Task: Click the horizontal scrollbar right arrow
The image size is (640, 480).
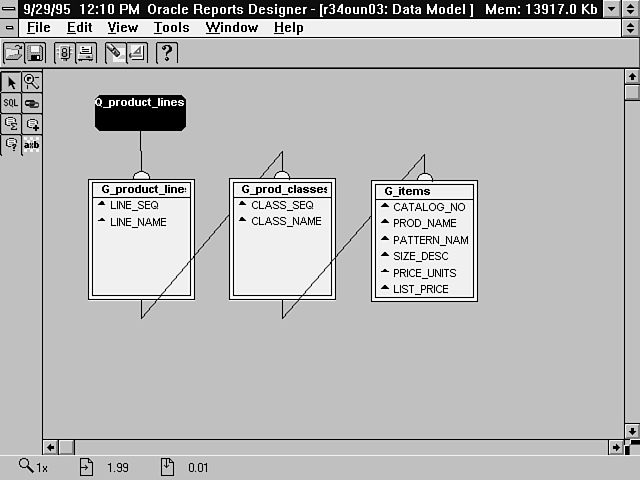Action: (x=612, y=446)
